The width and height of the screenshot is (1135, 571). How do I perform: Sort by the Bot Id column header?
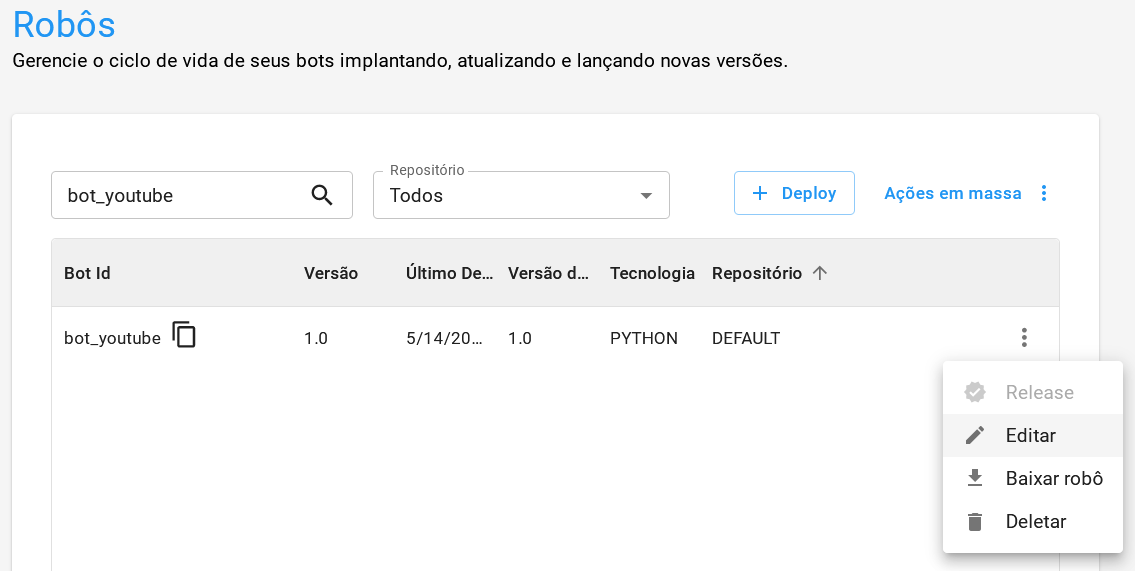(x=87, y=273)
